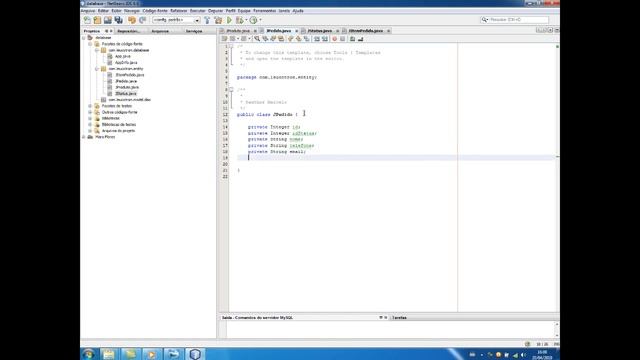Select JStatus.java in project tree
Screen dimensions: 640x360
click(126, 93)
